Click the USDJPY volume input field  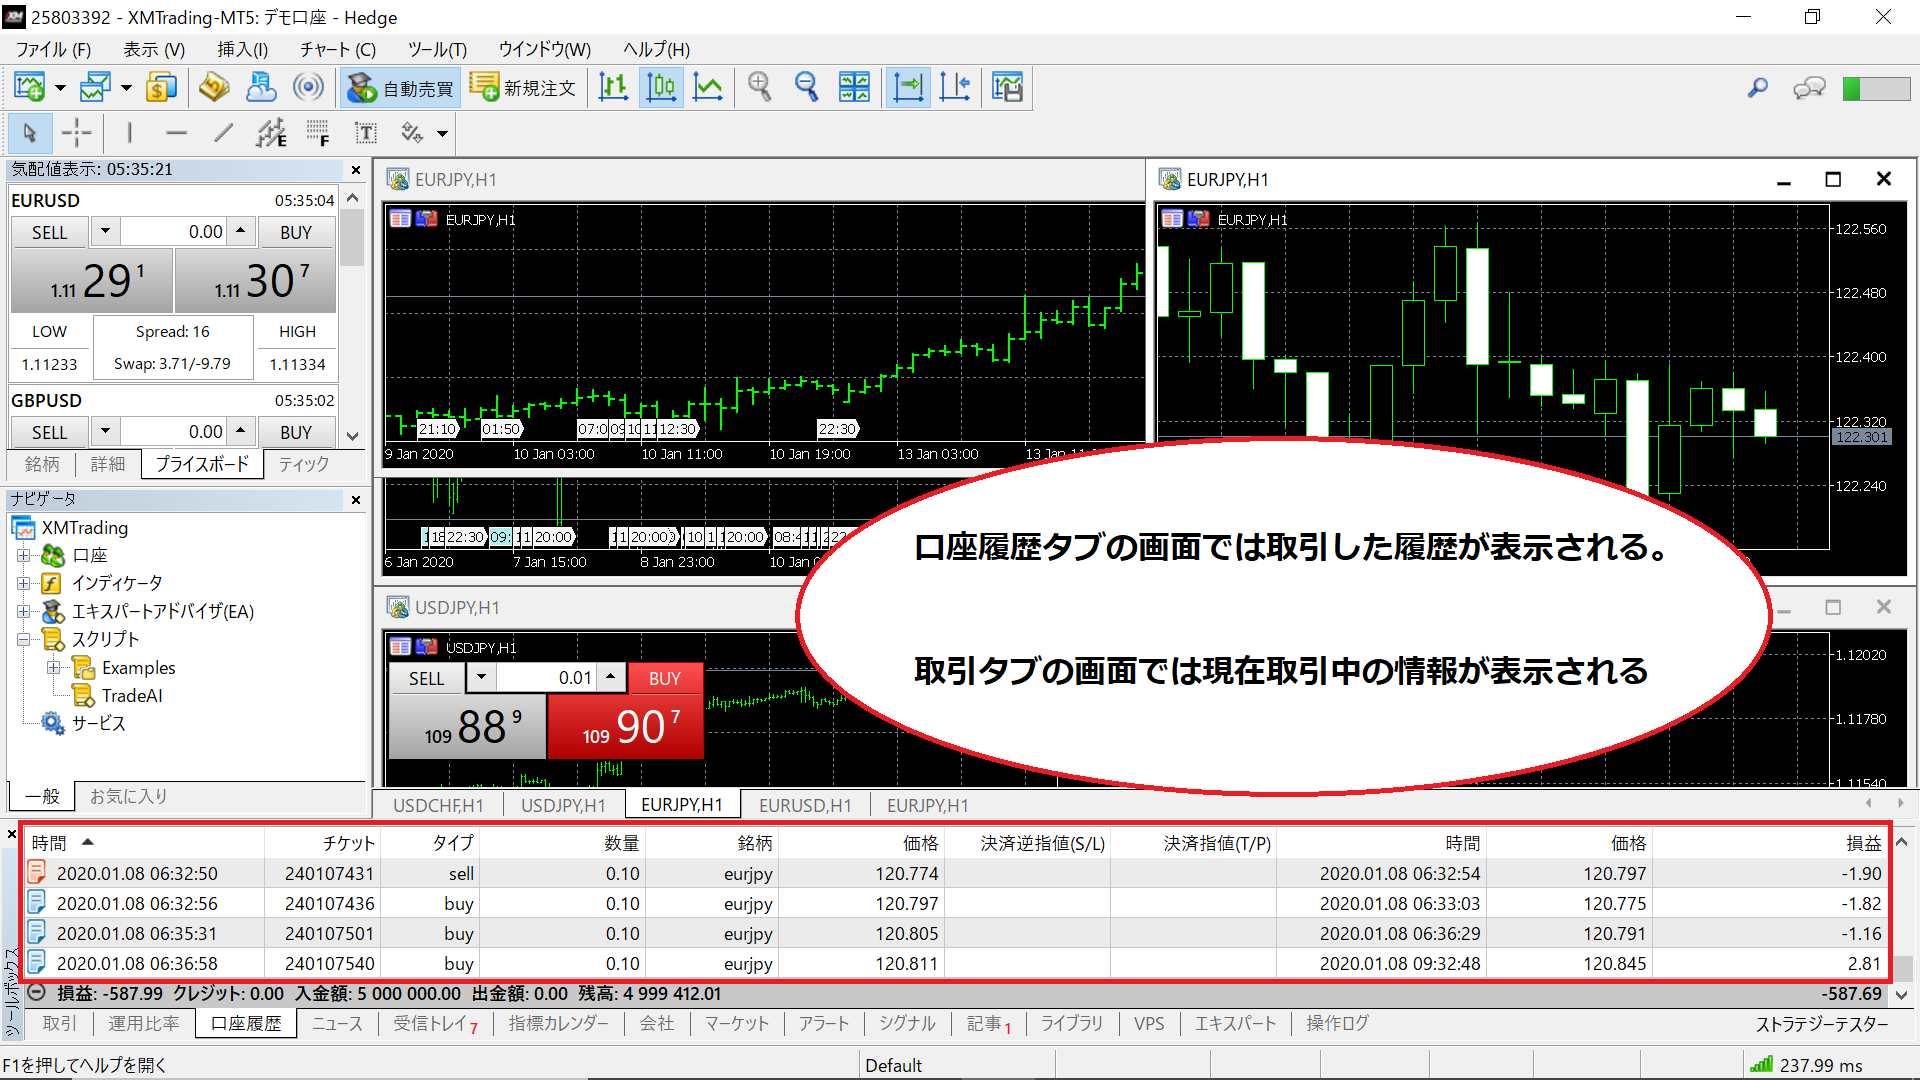[x=545, y=677]
